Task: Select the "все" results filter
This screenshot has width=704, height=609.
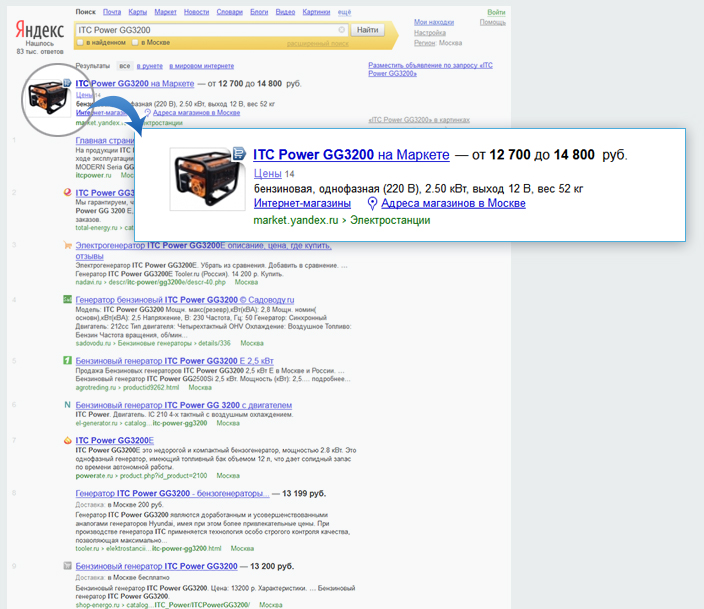Action: 124,66
